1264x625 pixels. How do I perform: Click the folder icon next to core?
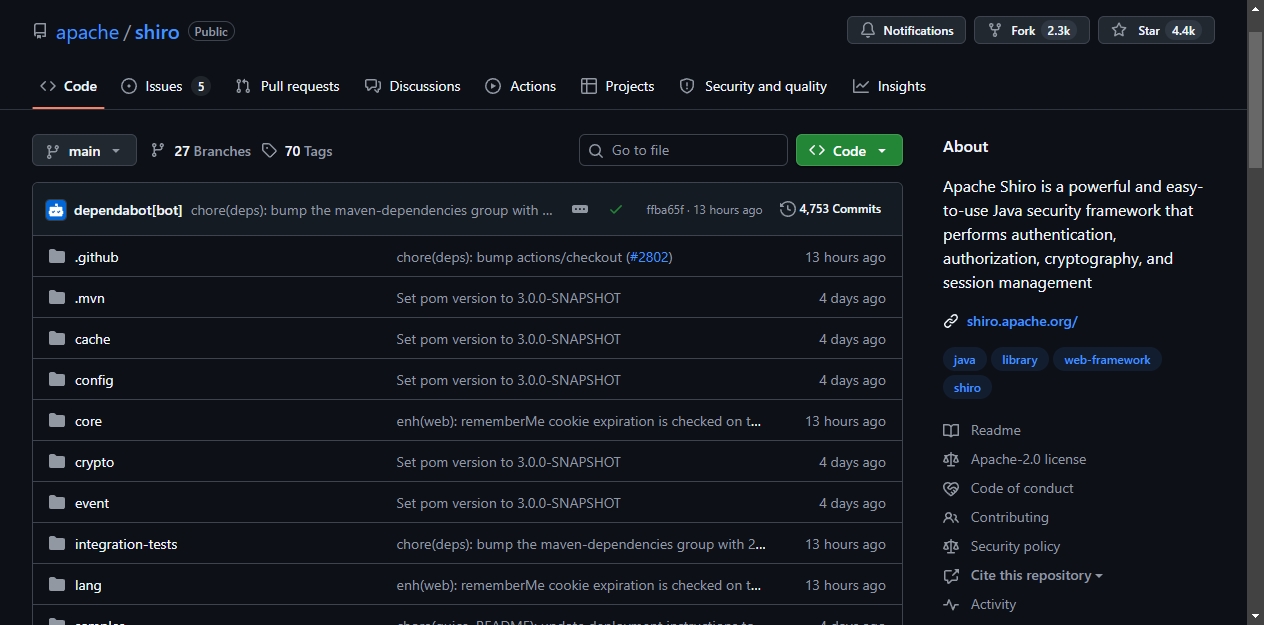pos(57,421)
